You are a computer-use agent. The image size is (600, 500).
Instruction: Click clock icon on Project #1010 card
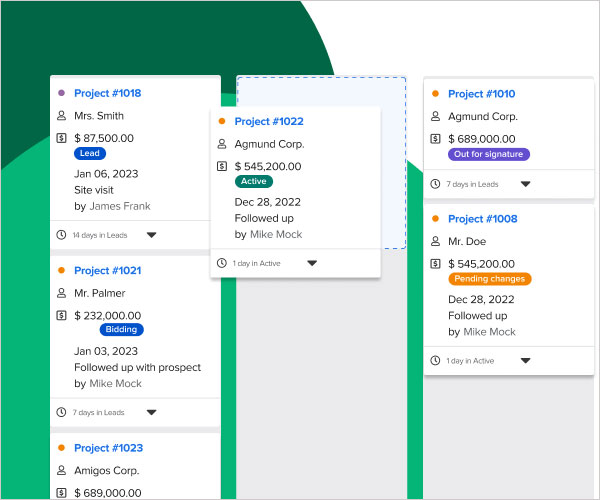[435, 184]
